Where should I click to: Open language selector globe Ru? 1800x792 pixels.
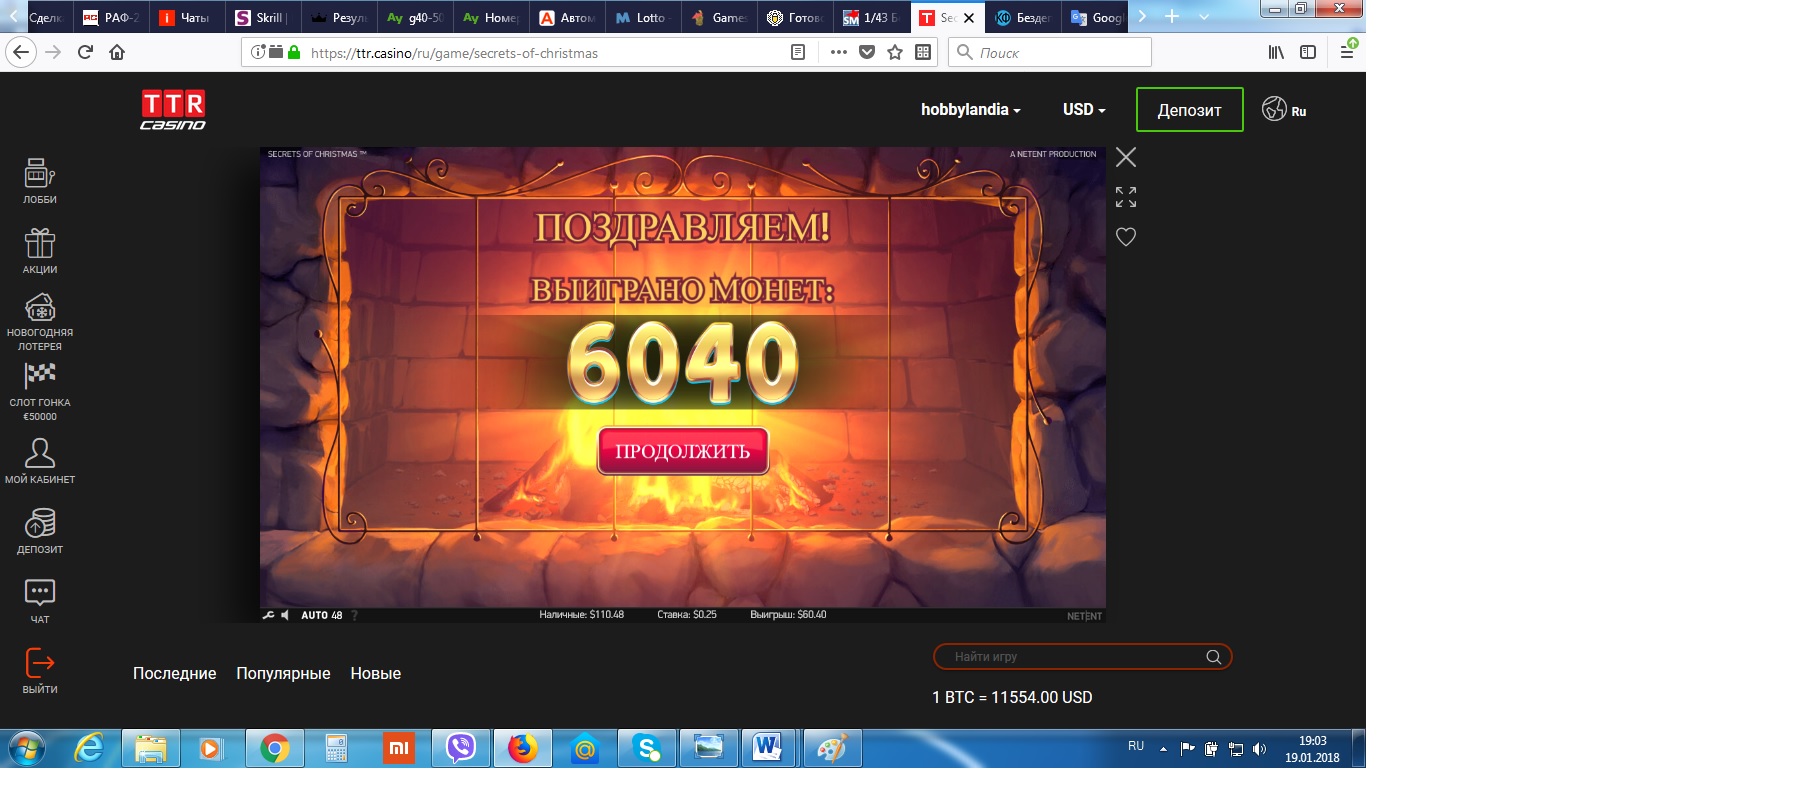pyautogui.click(x=1284, y=109)
